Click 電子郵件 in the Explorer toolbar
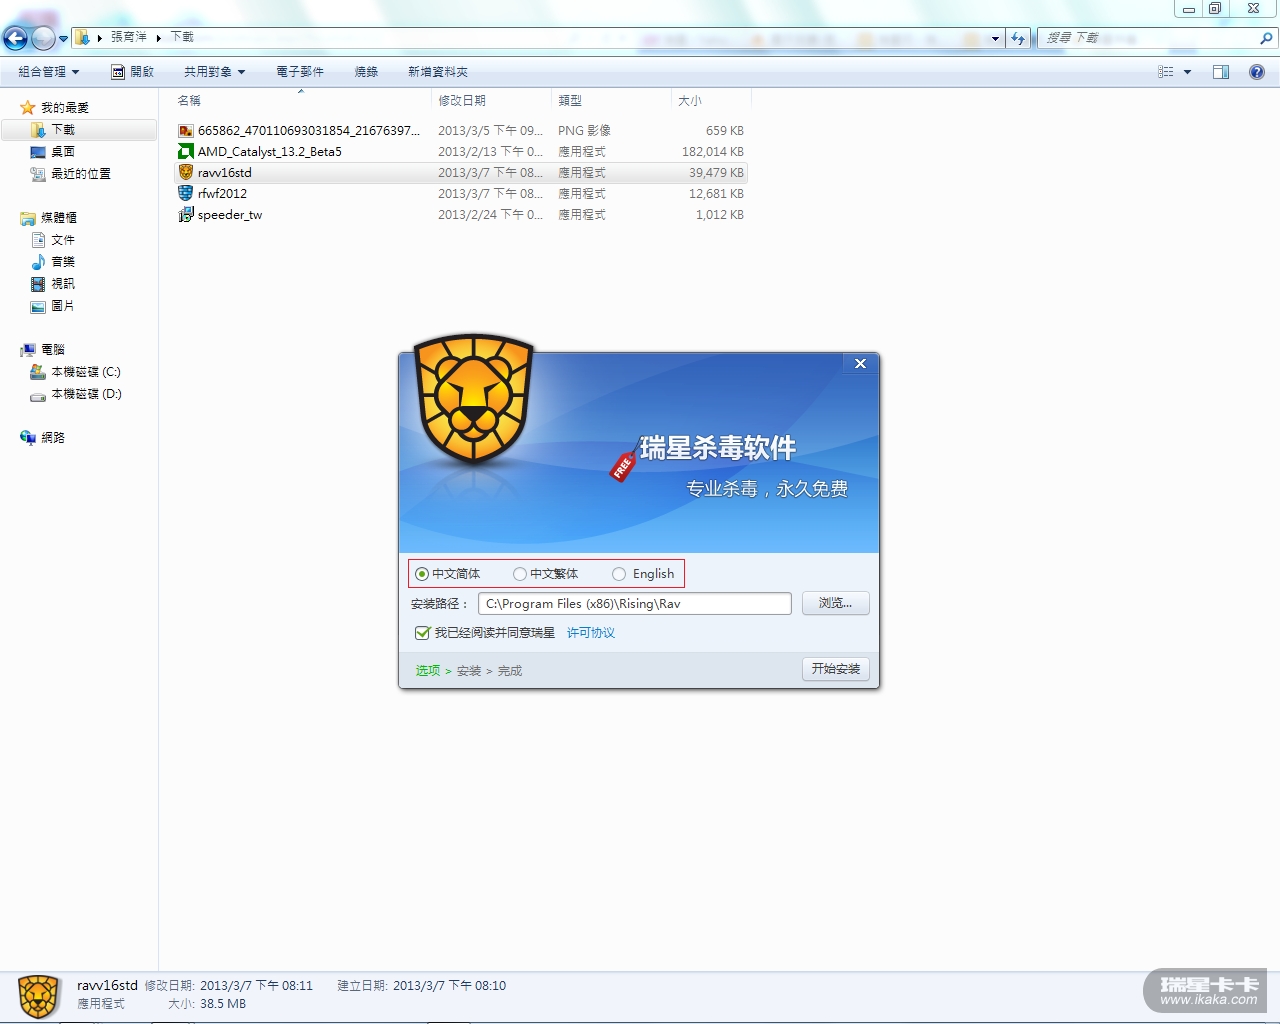The image size is (1280, 1024). pyautogui.click(x=300, y=72)
